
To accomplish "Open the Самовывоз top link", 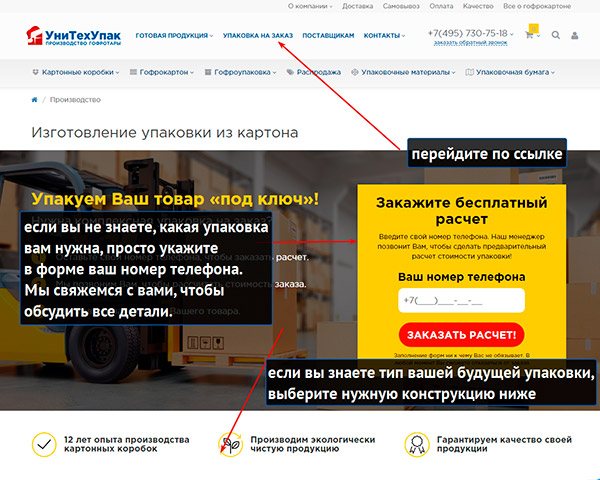I will pos(401,6).
